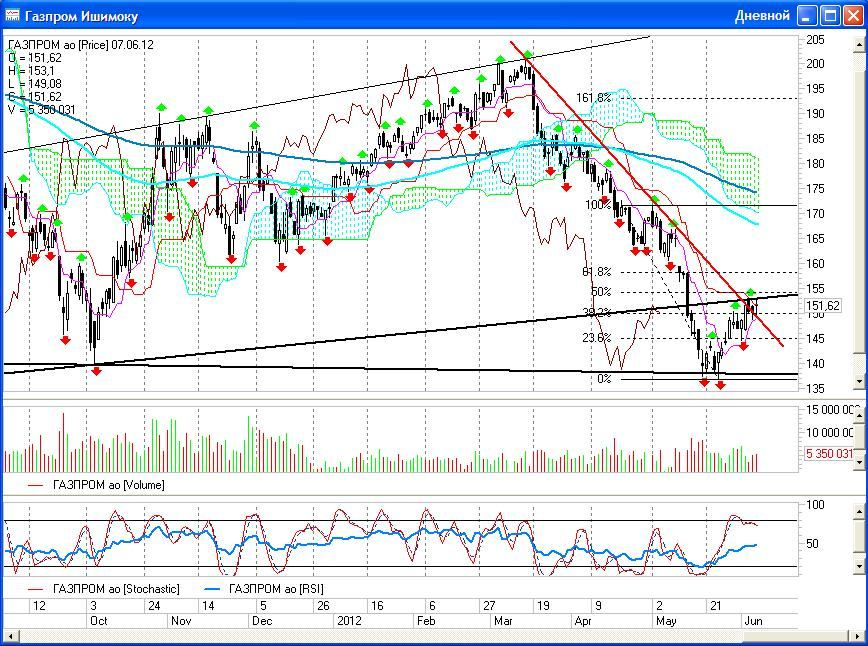Click the "Jun" month label

(753, 621)
